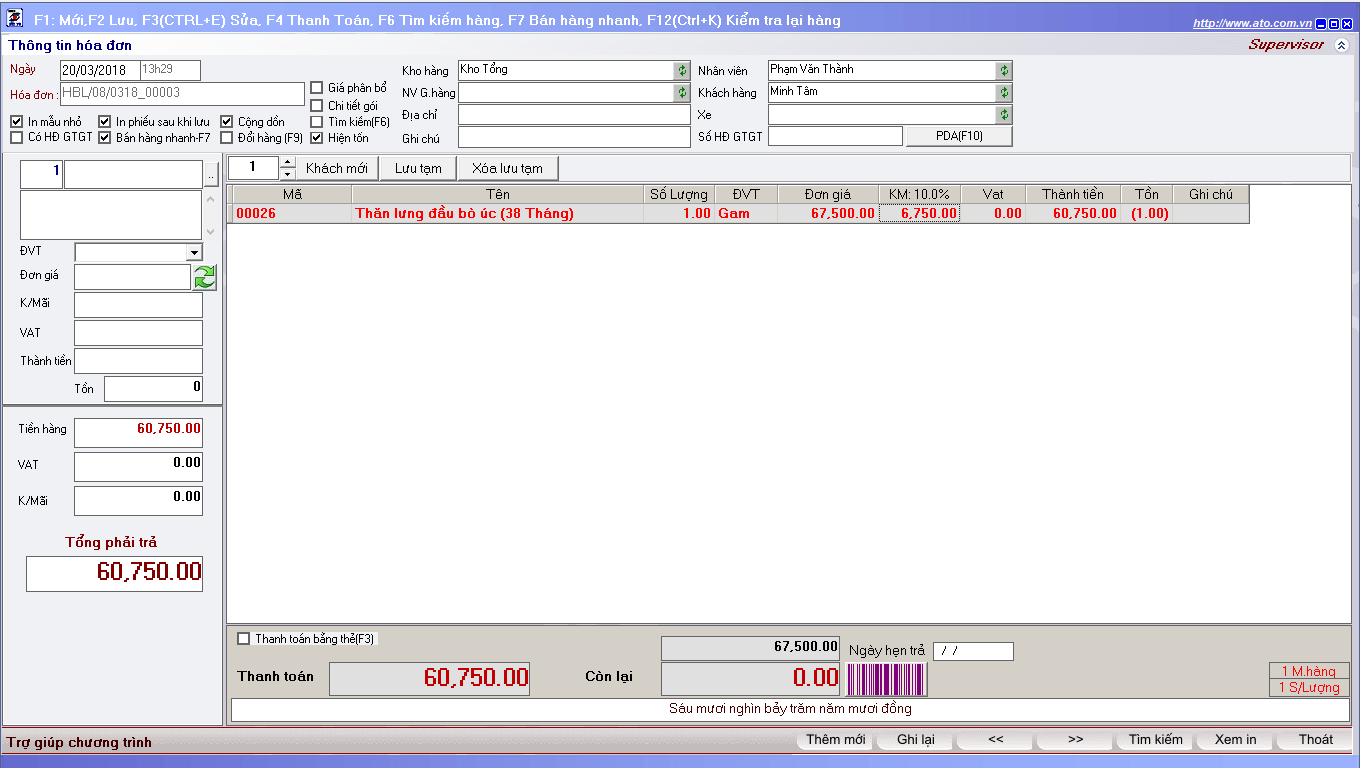Viewport: 1360px width, 768px height.
Task: Click the green lookup icon for NV G.hàng
Action: 682,92
